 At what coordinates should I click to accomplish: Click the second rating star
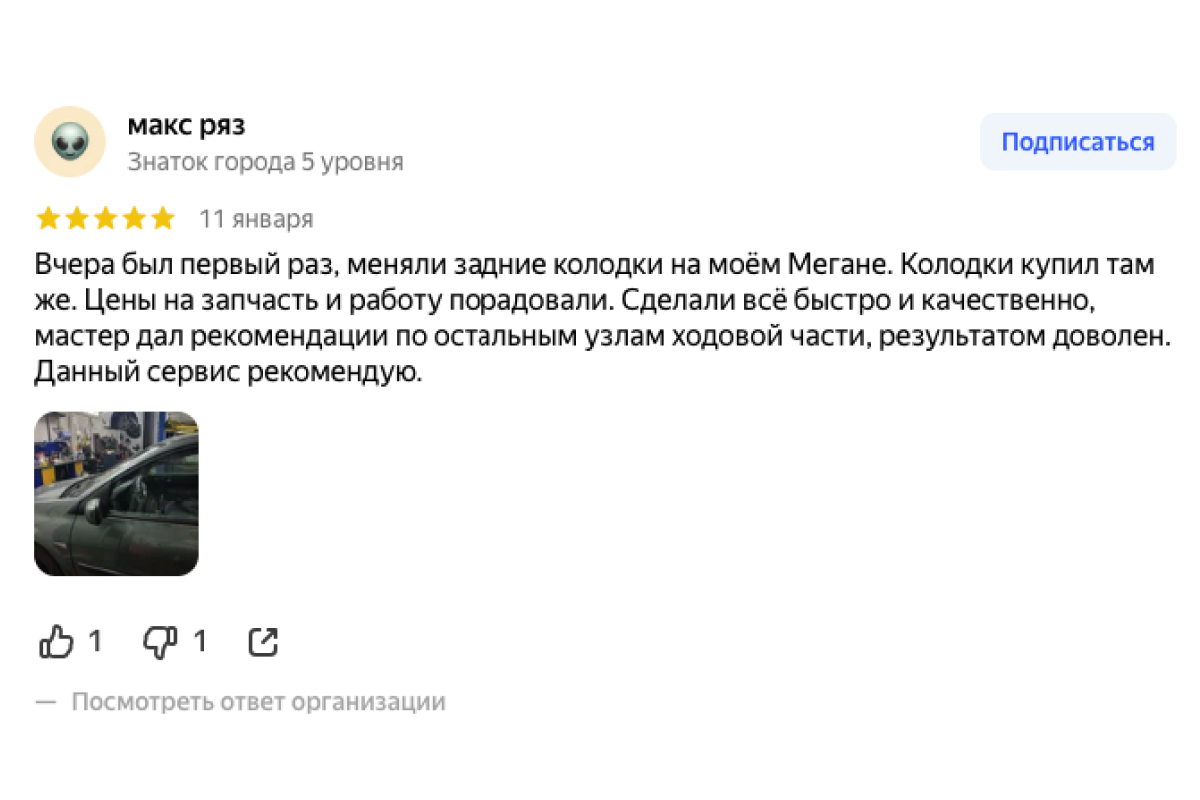click(76, 219)
